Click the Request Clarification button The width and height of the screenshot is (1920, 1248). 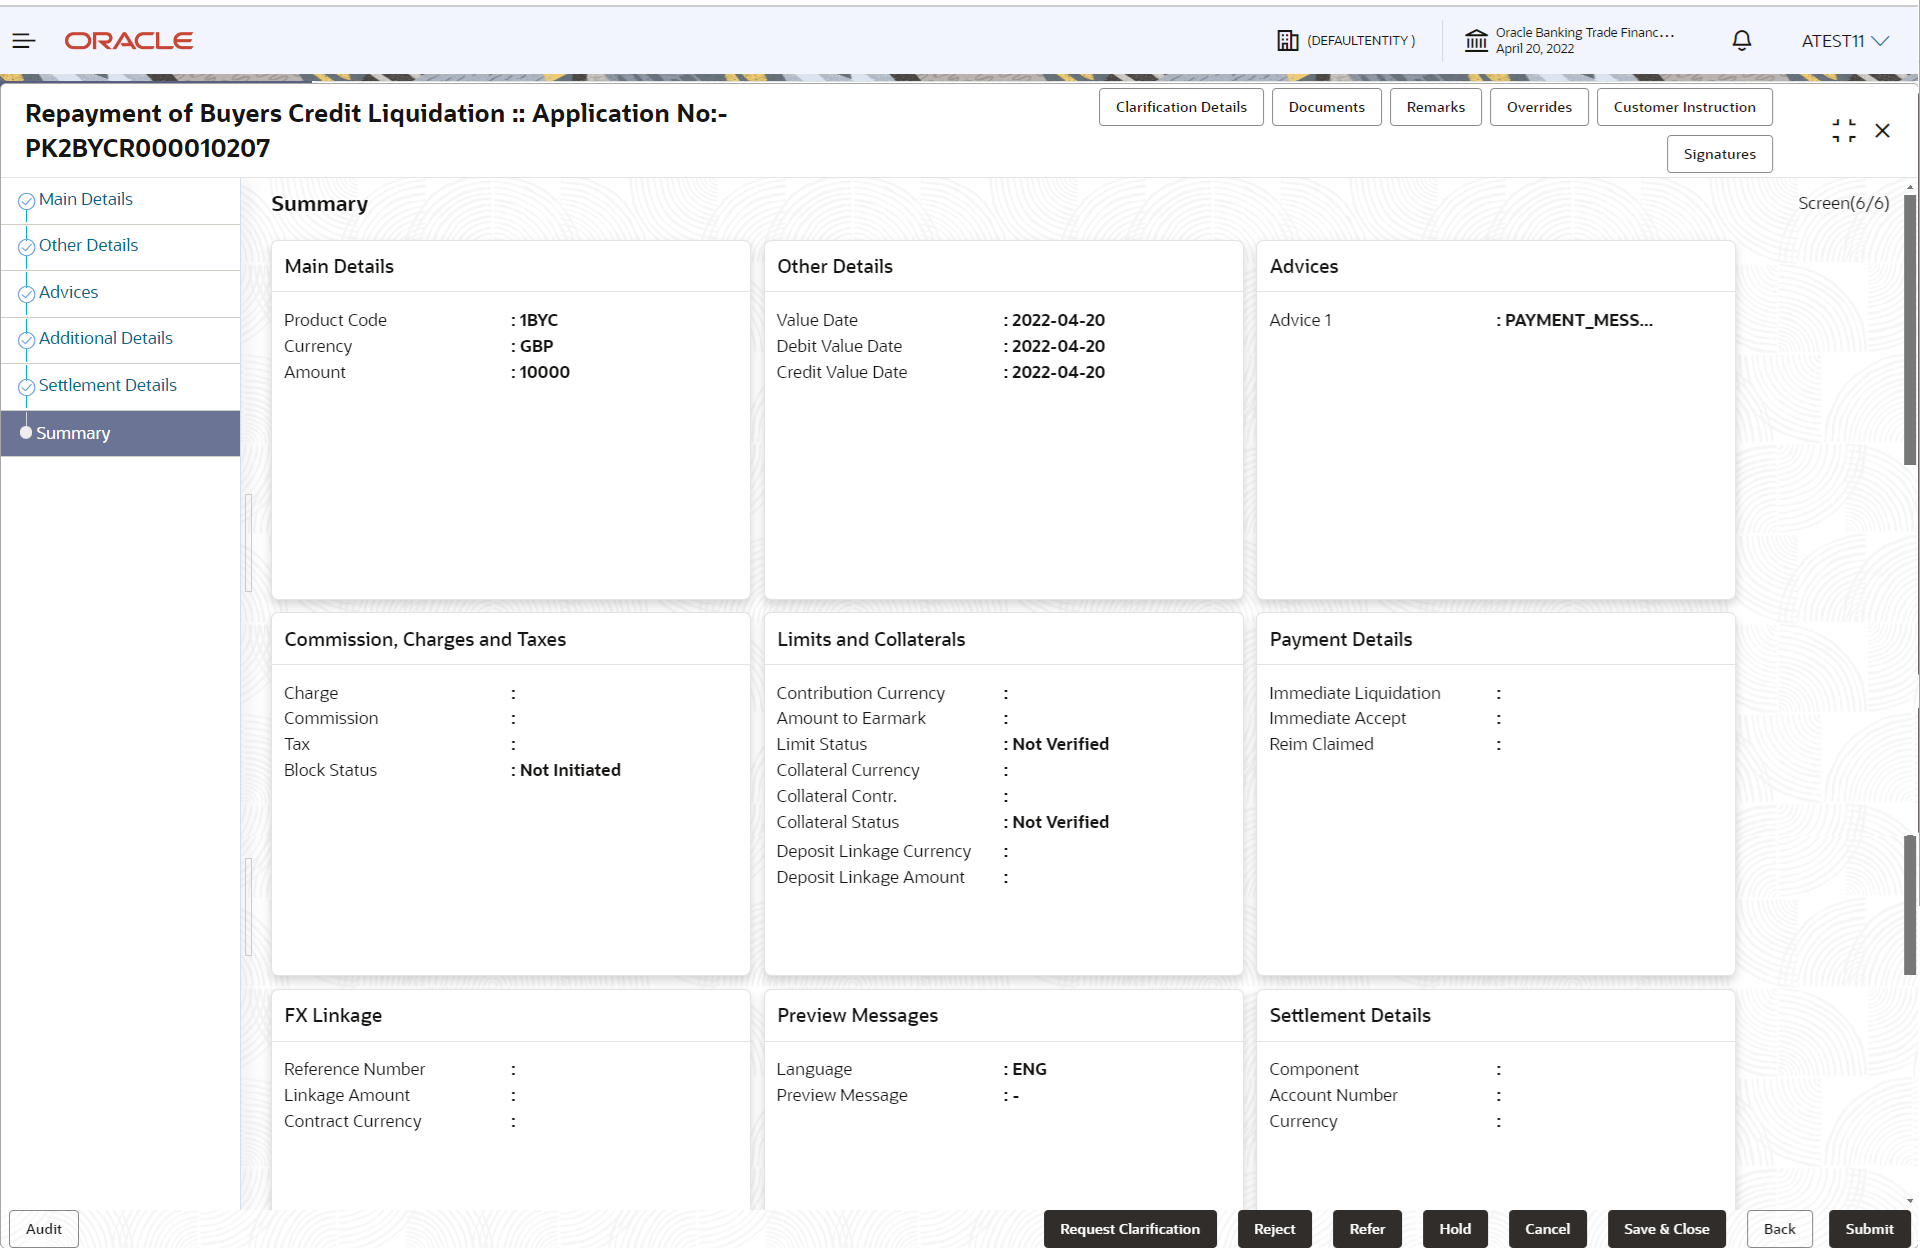click(x=1129, y=1229)
